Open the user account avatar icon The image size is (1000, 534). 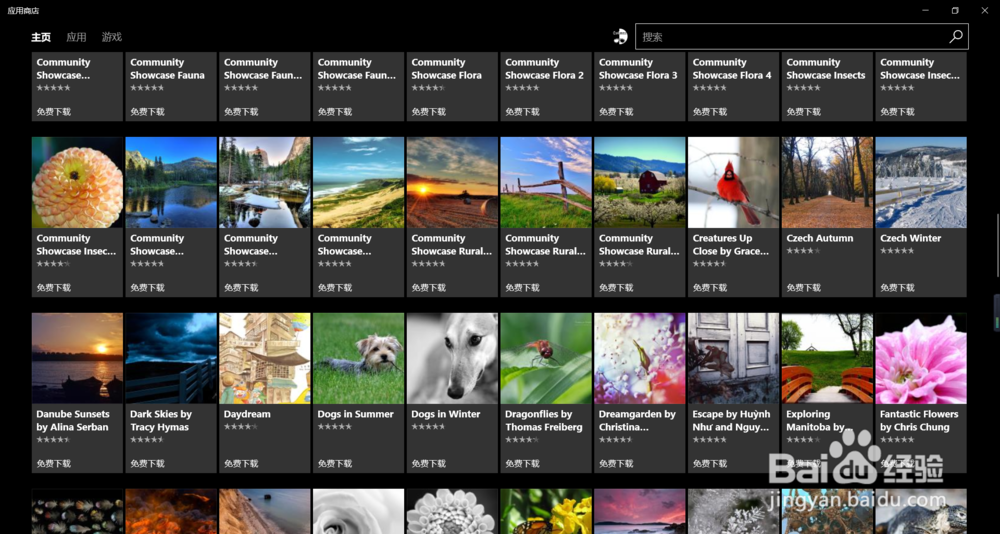click(620, 37)
